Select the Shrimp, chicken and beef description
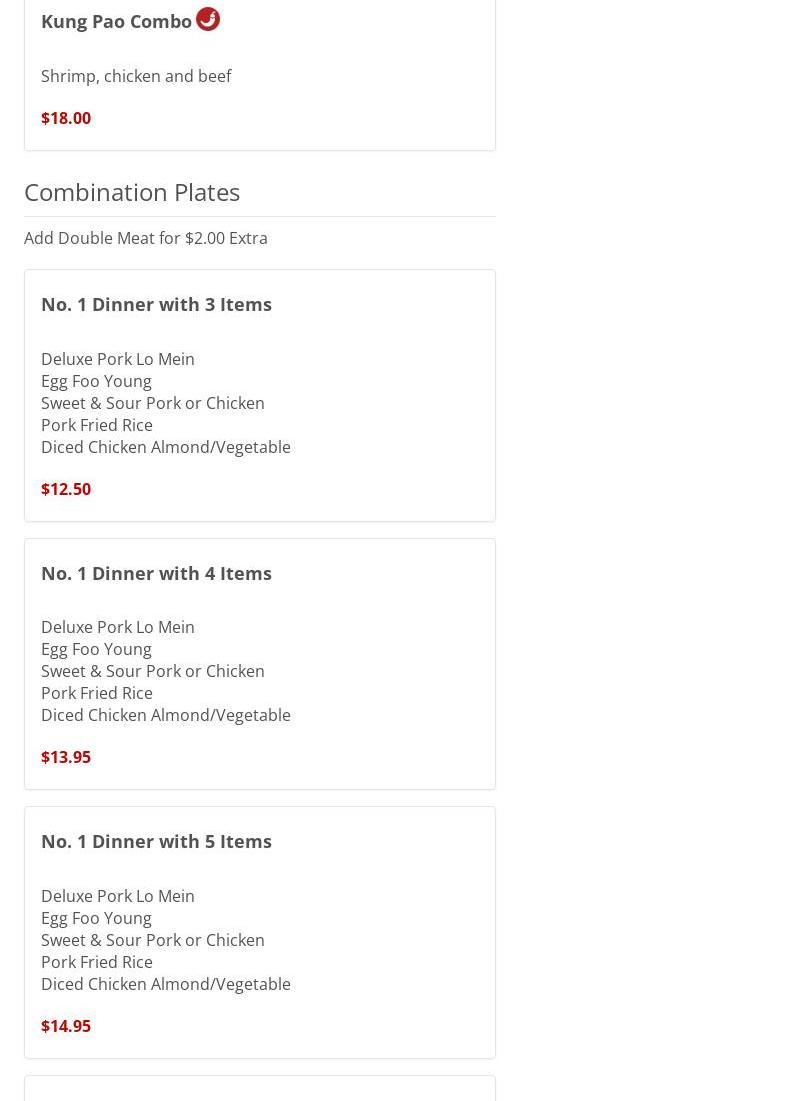Screen dimensions: 785x1101 (x=136, y=76)
